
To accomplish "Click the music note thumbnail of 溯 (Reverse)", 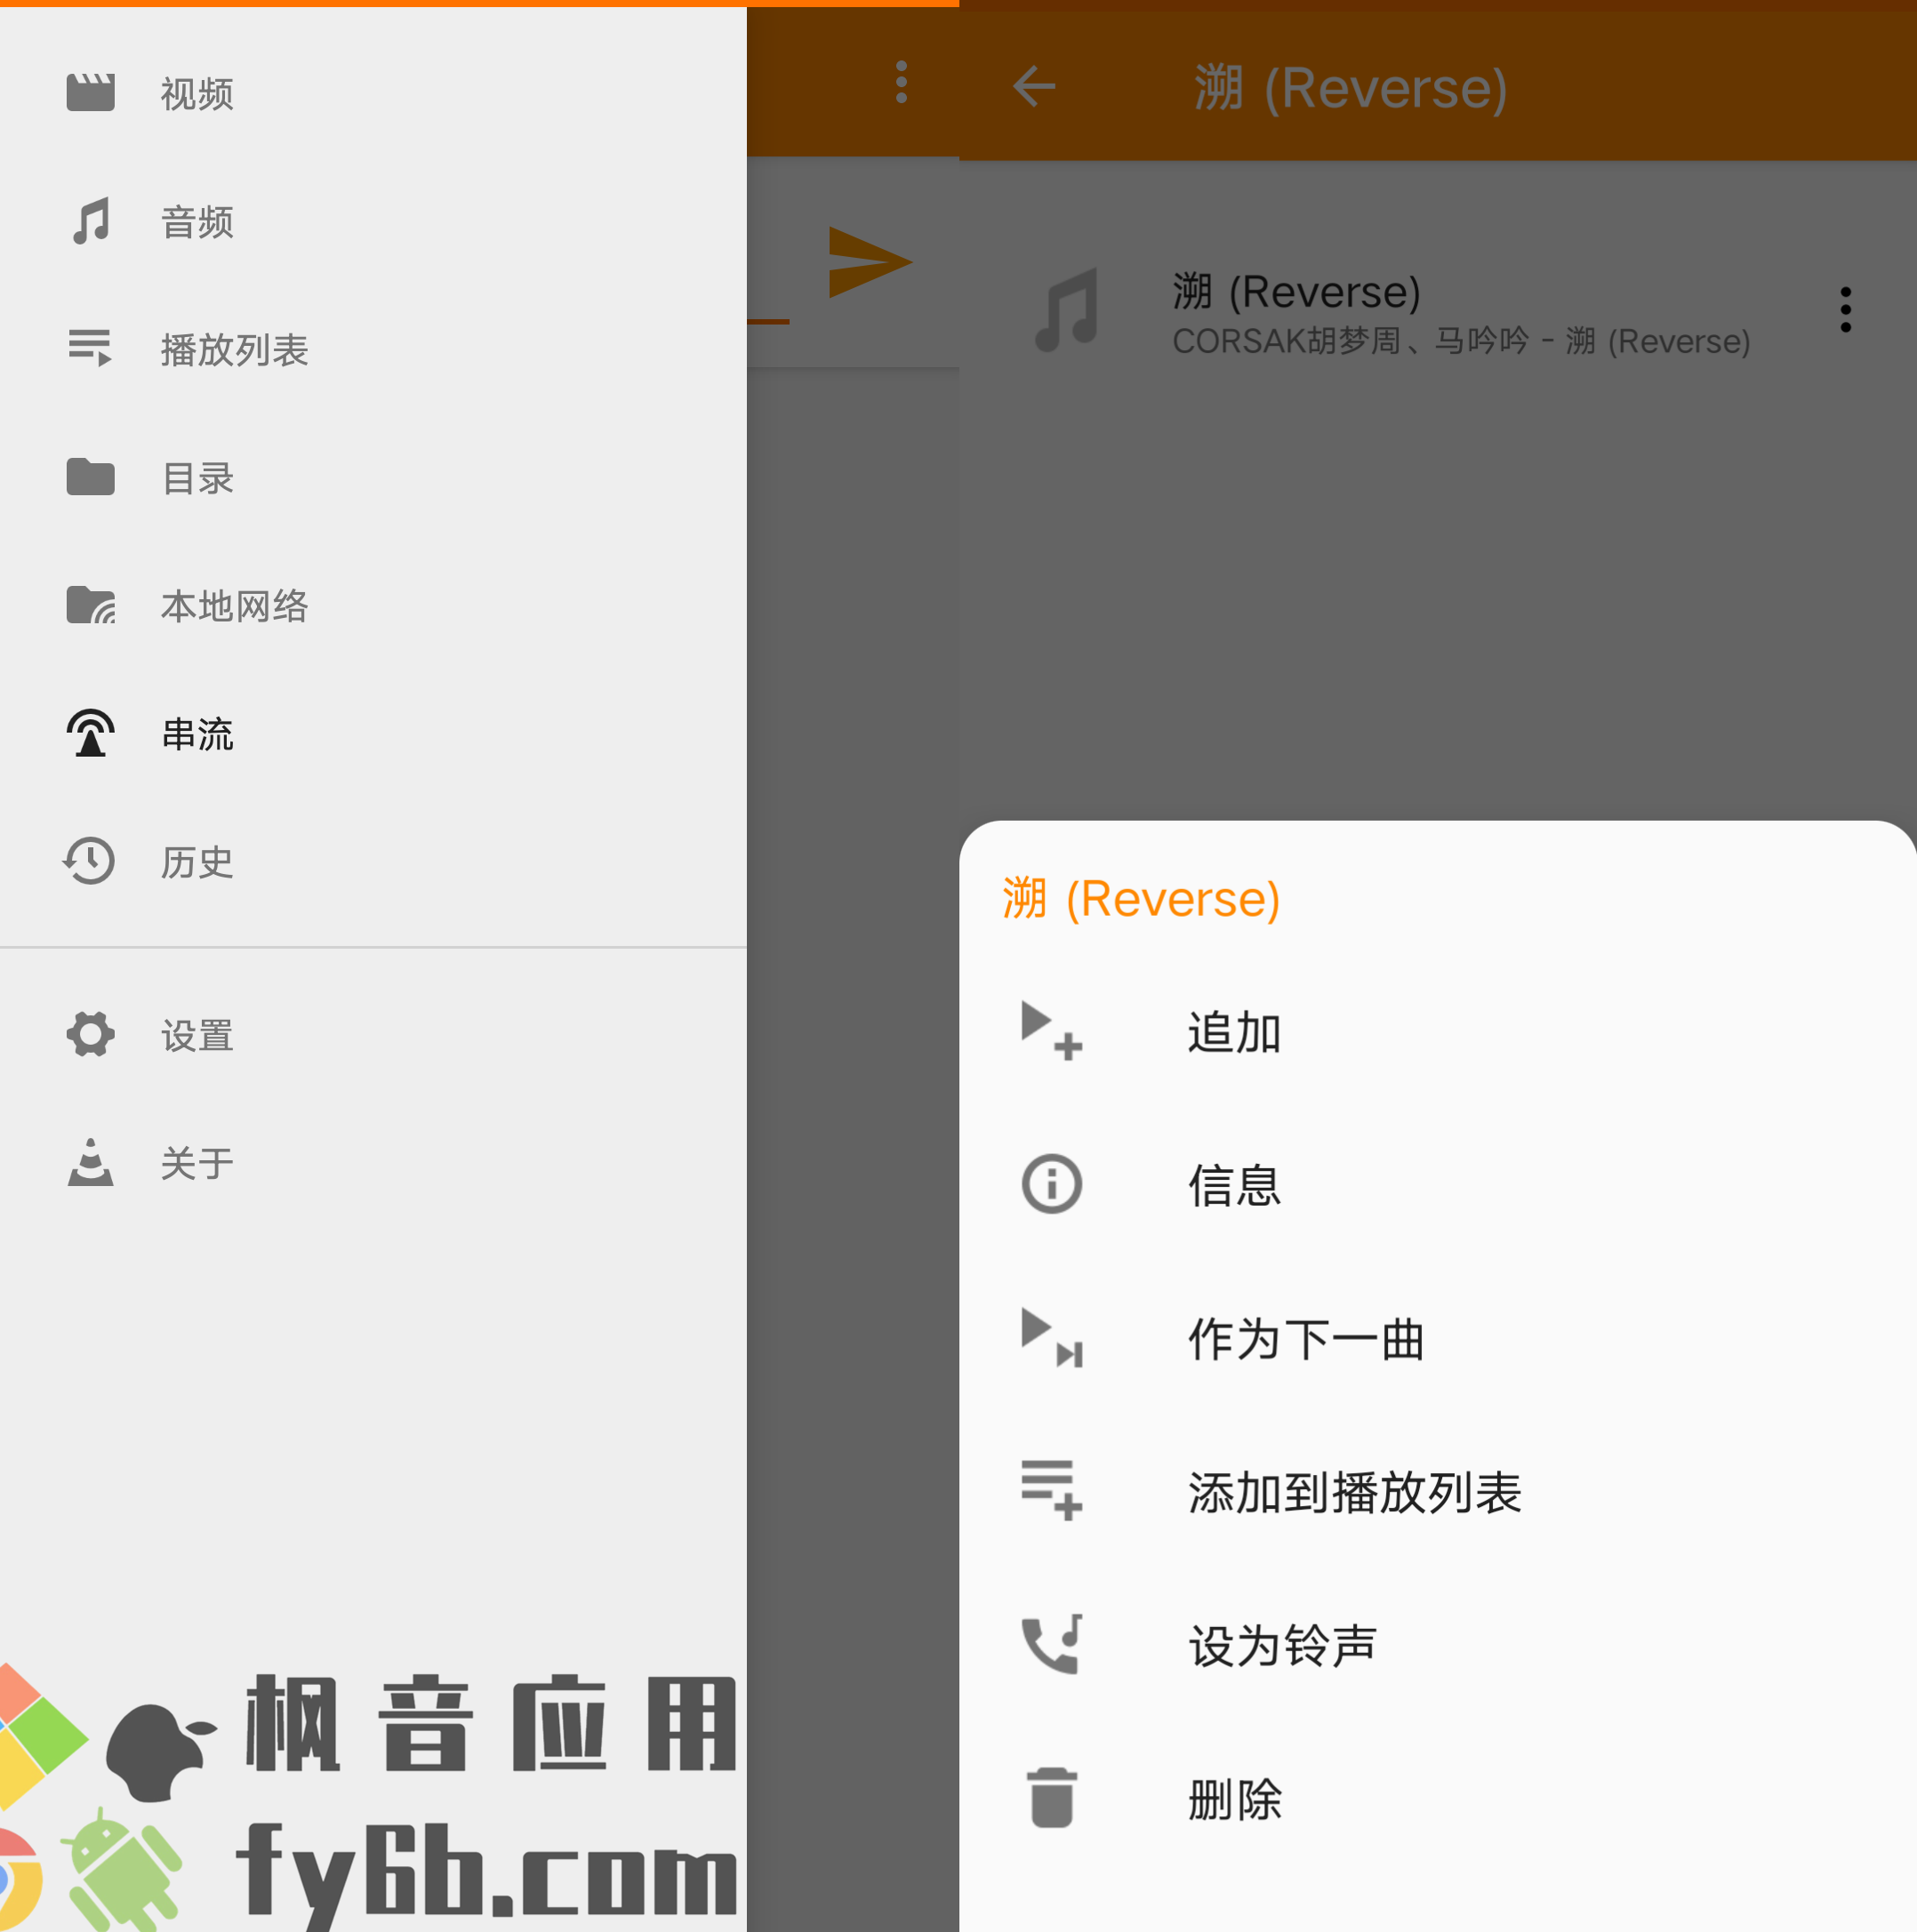I will click(1067, 310).
